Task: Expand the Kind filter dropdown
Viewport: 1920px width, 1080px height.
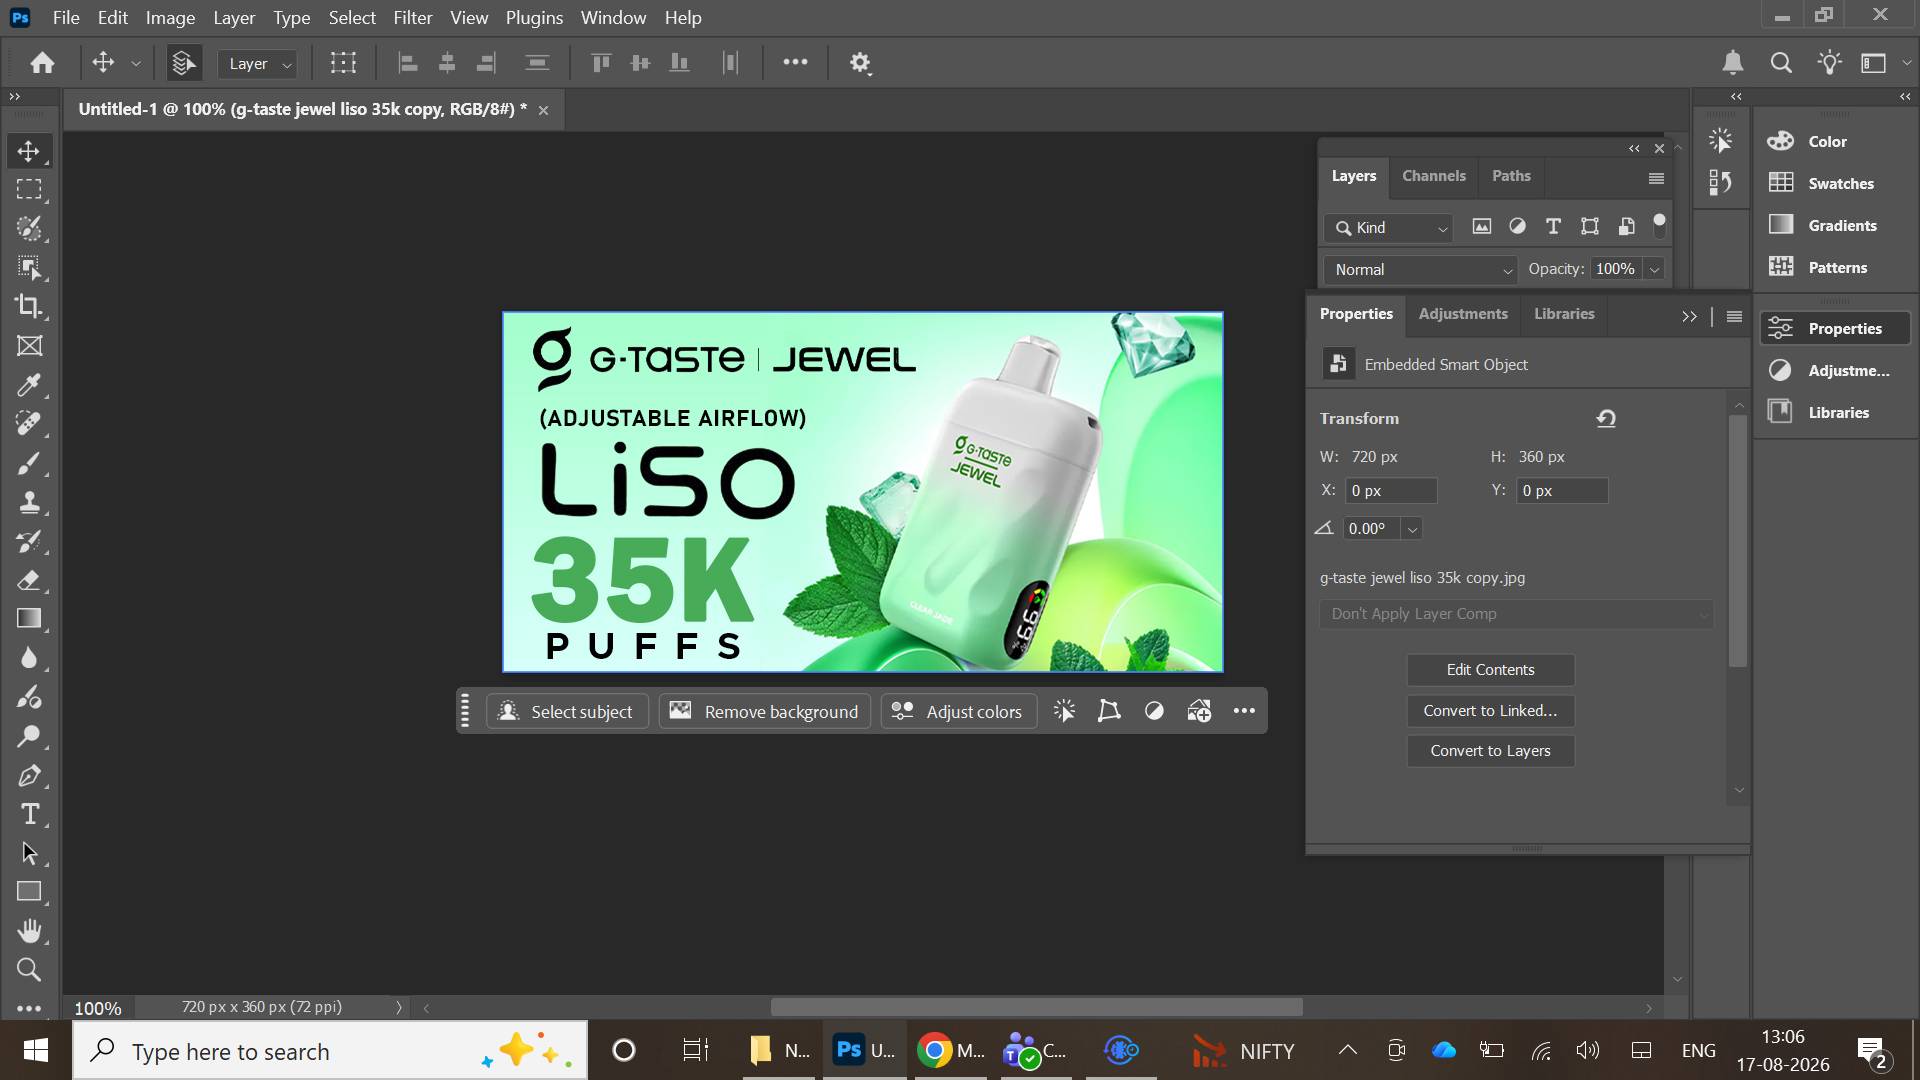Action: pyautogui.click(x=1388, y=227)
